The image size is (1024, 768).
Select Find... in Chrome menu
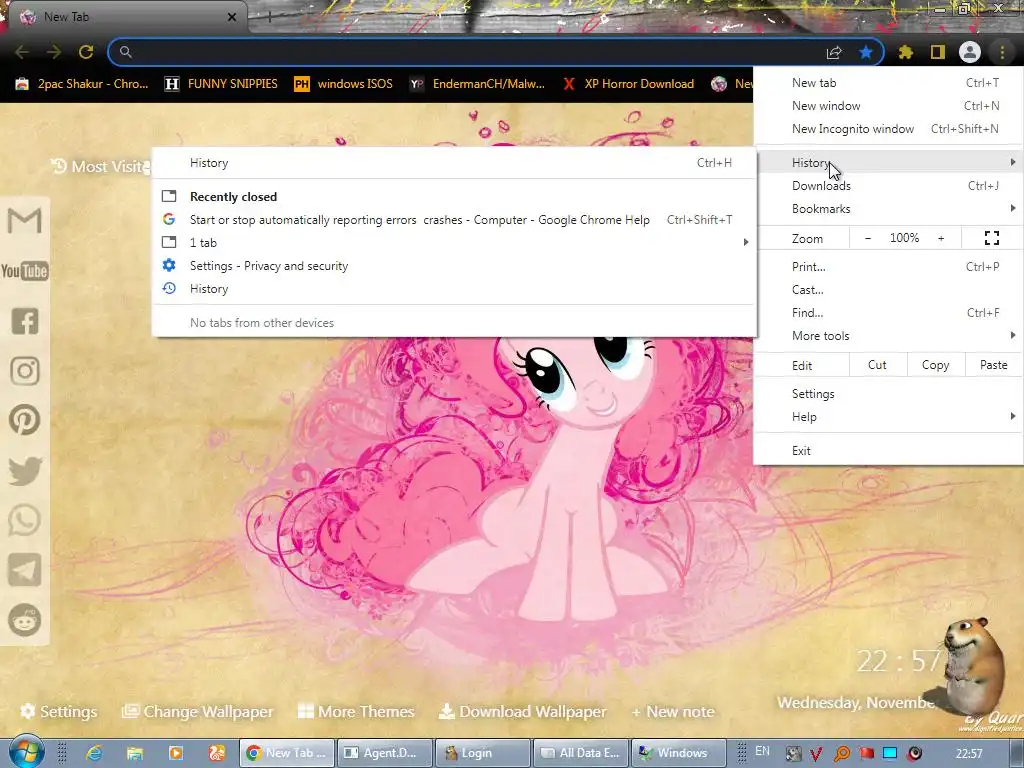pos(888,313)
